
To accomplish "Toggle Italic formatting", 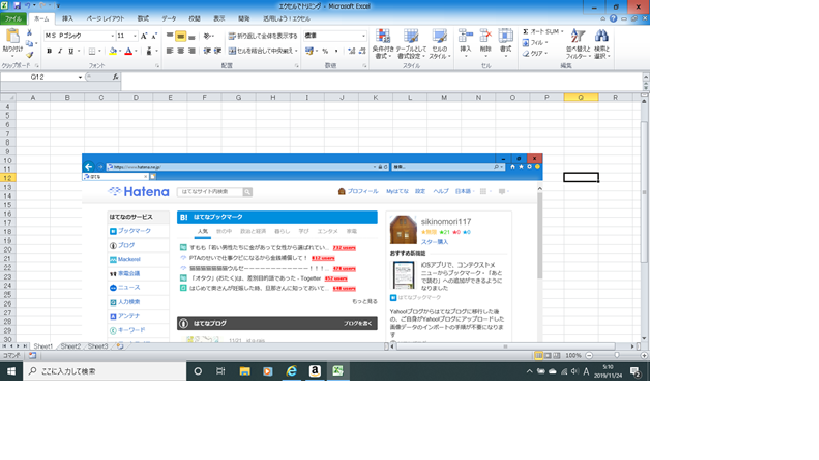I will (60, 51).
